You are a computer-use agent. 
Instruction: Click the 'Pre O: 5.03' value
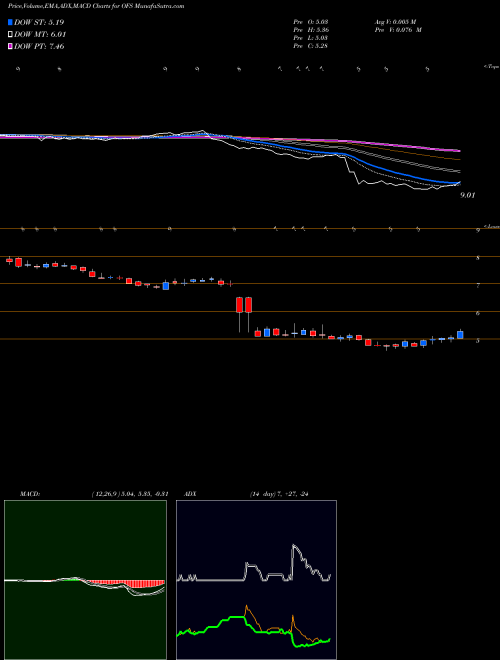coord(311,22)
